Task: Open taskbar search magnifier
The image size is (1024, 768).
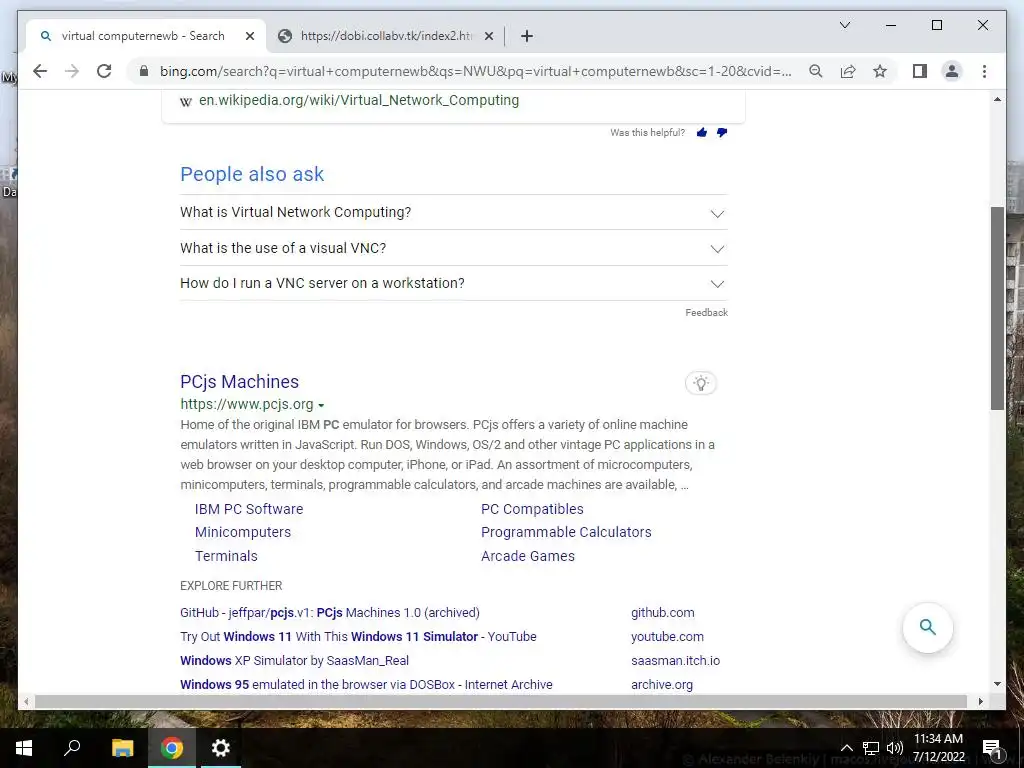Action: coord(72,748)
